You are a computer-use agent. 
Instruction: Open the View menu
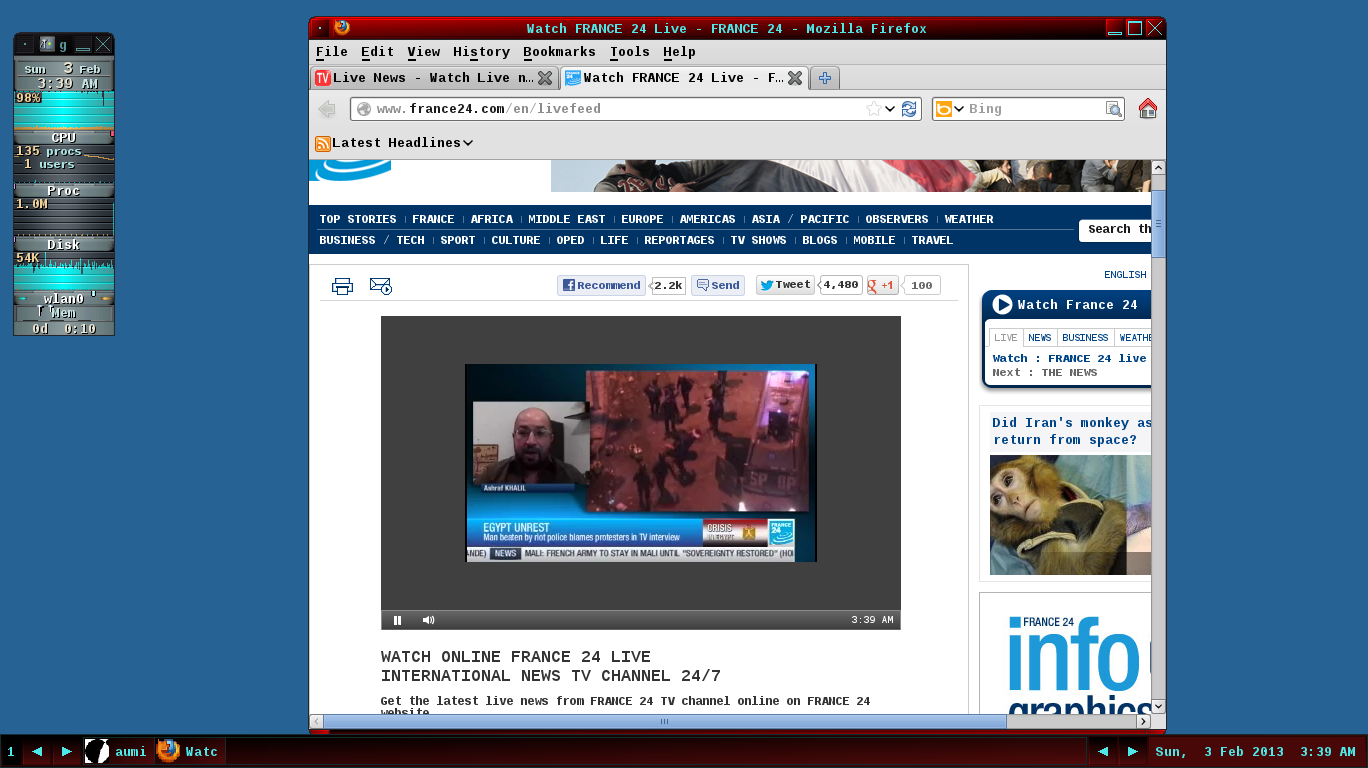tap(424, 52)
